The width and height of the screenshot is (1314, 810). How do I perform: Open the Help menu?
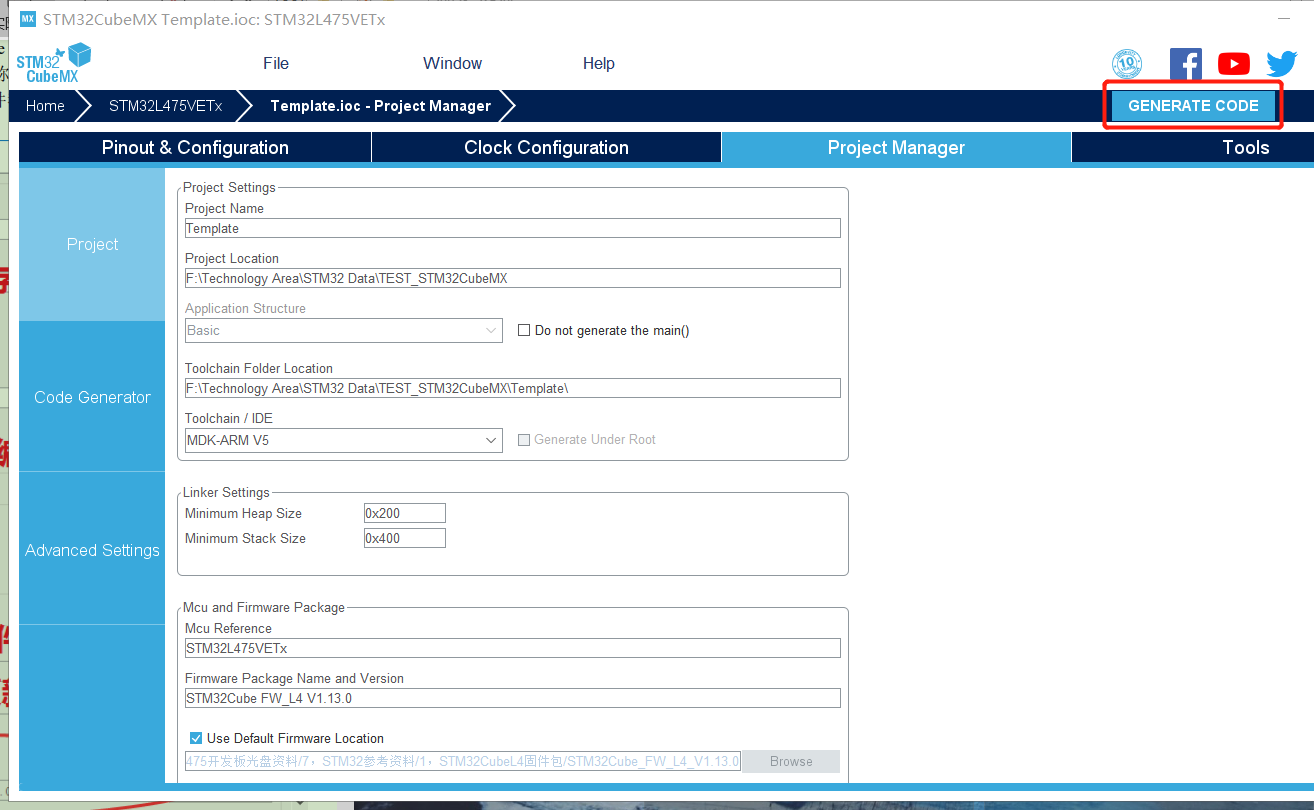pyautogui.click(x=599, y=63)
